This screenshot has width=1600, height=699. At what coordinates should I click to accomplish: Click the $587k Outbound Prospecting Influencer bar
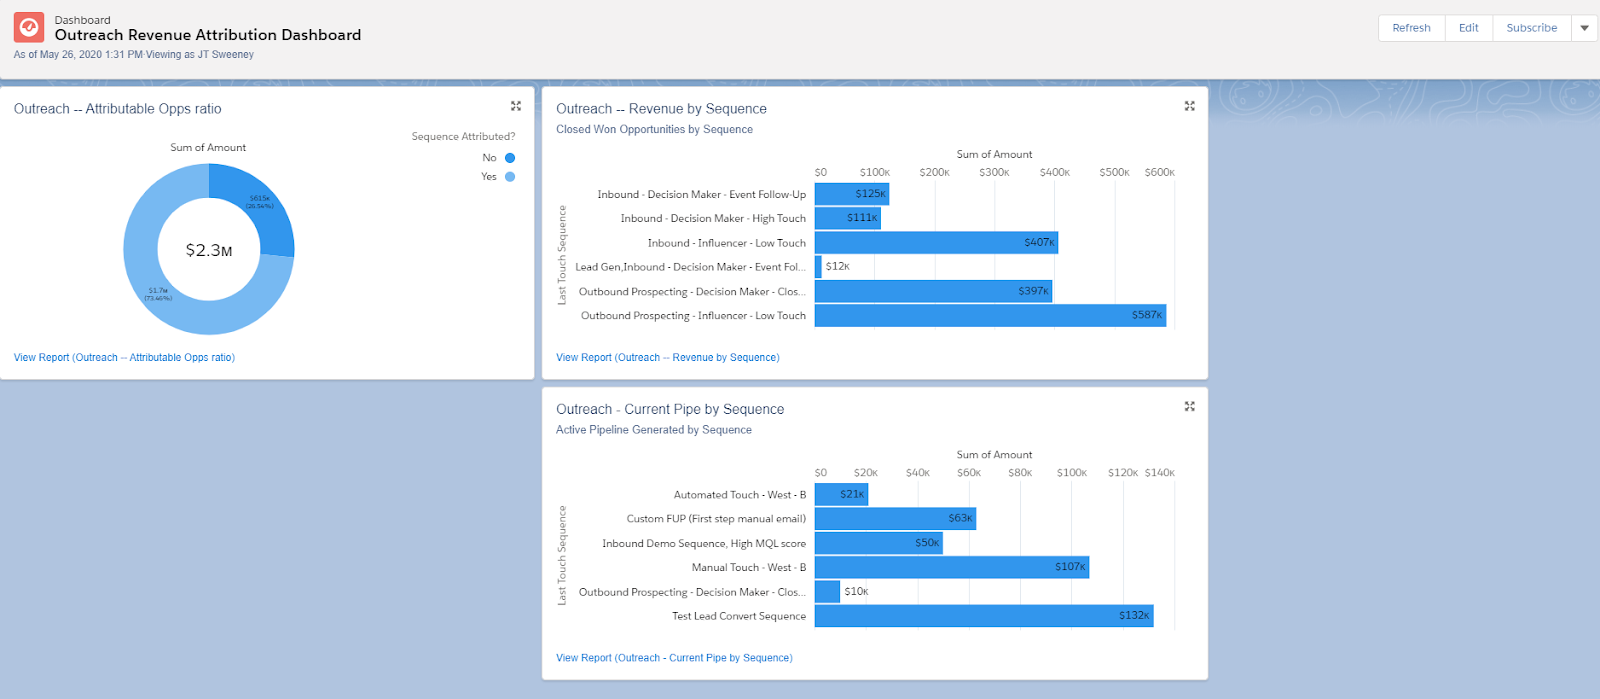click(990, 316)
